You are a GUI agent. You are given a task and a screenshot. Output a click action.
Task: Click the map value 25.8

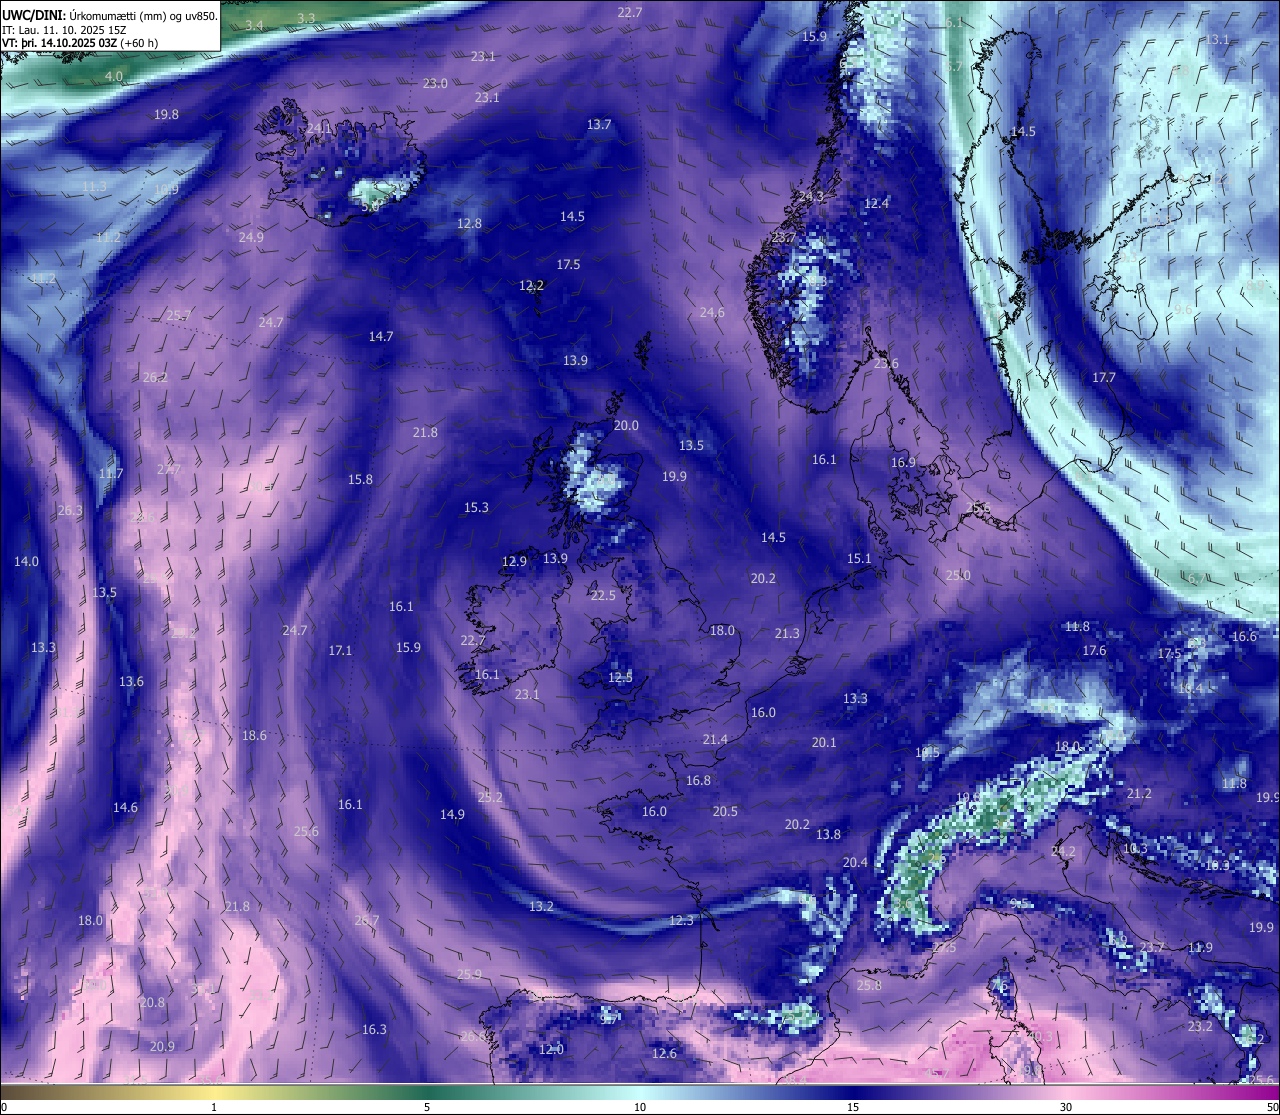(x=869, y=985)
